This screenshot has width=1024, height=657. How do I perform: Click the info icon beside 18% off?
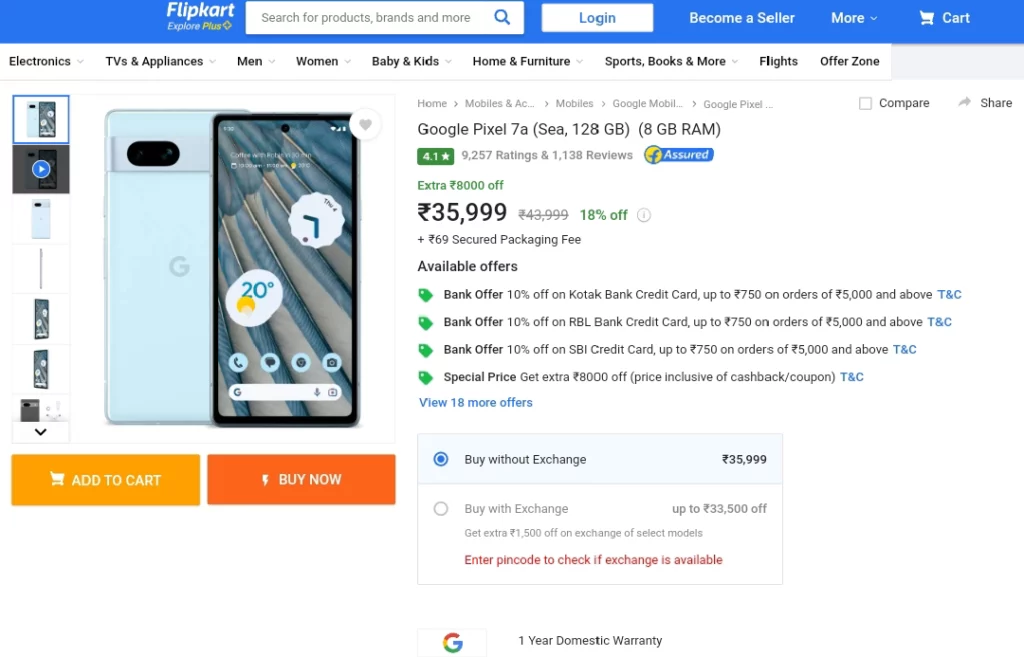(644, 215)
